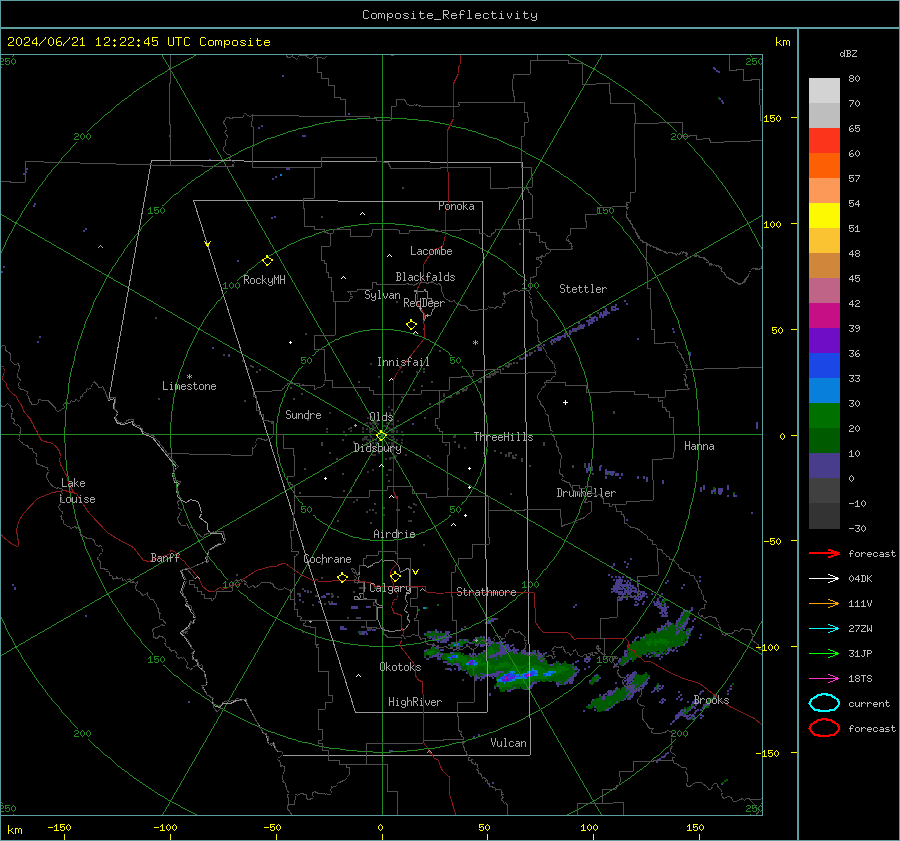Select the magenta 39-42 dBZ color swatch
The image size is (900, 841).
coord(824,316)
